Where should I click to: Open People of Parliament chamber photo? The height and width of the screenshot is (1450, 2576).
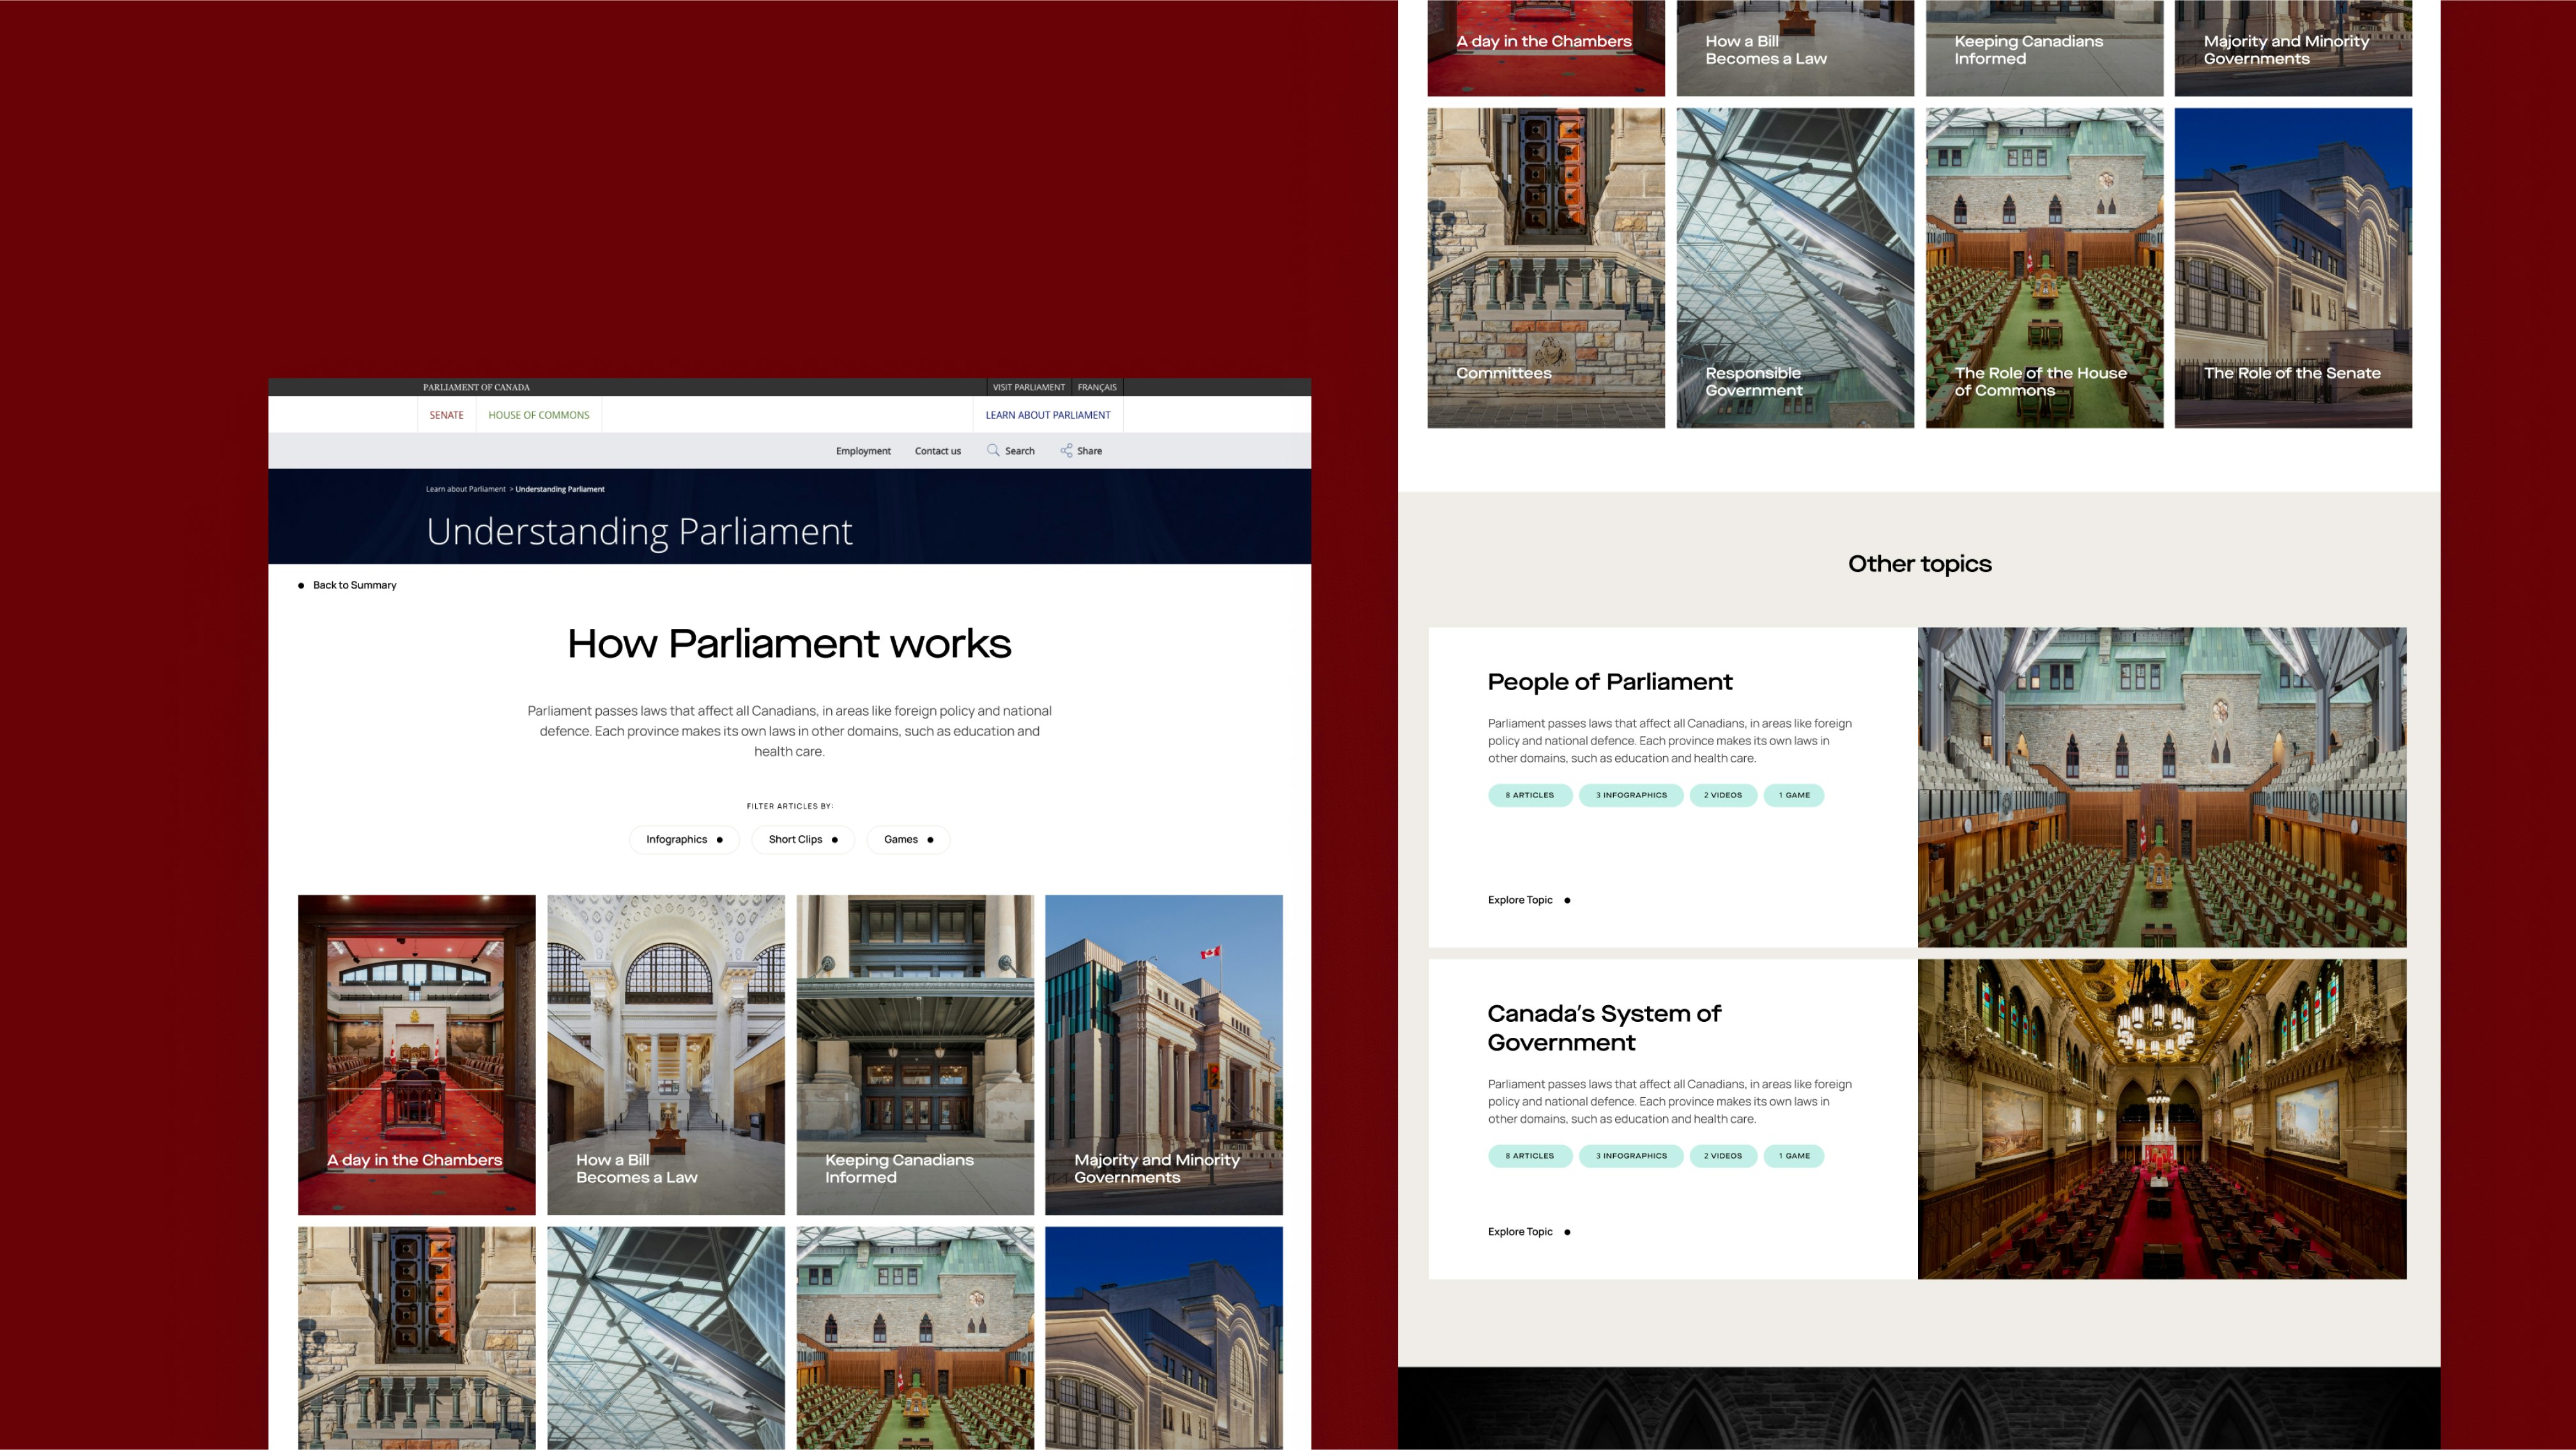tap(2162, 787)
